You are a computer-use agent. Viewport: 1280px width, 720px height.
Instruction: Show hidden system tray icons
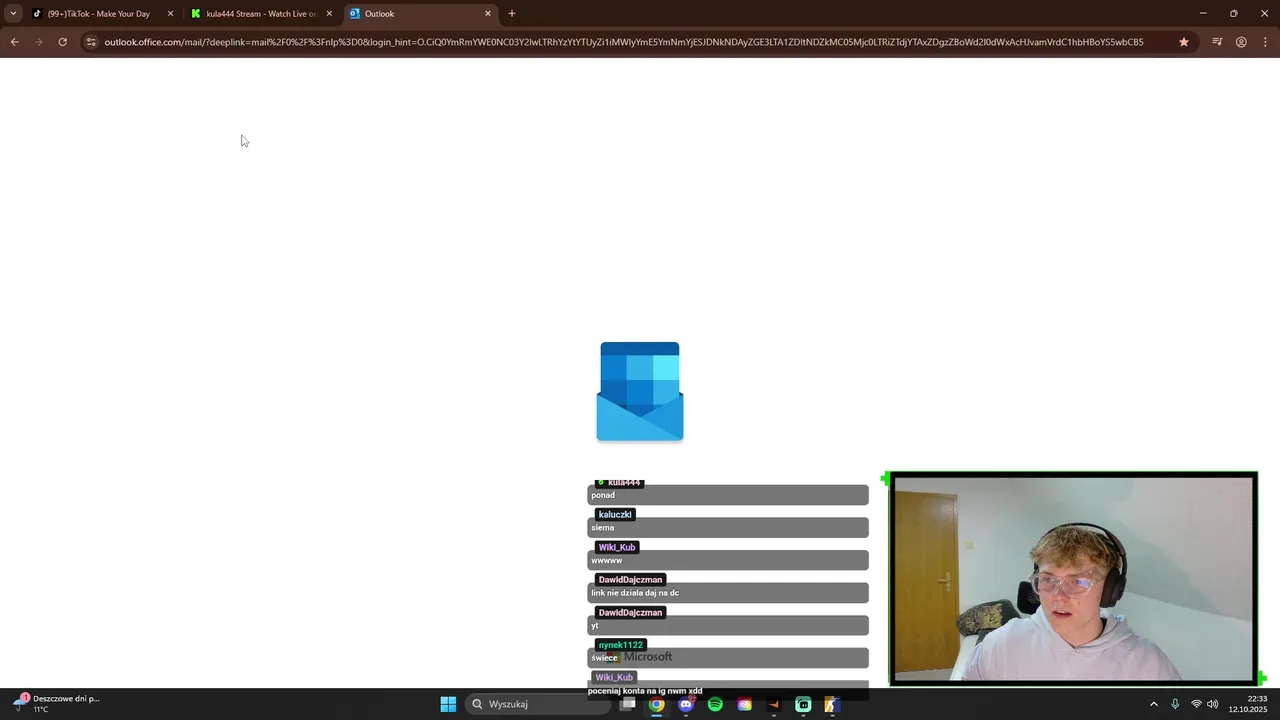[x=1153, y=704]
